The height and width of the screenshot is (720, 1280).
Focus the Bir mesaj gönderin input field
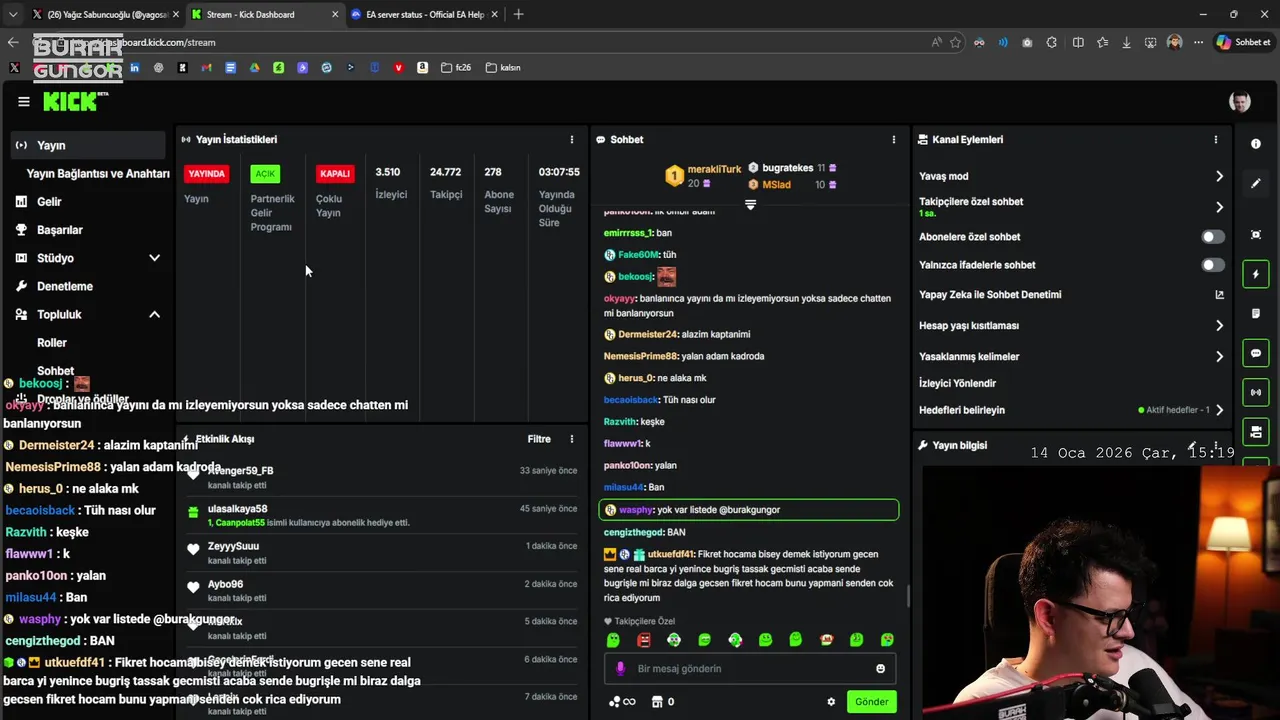(x=750, y=669)
